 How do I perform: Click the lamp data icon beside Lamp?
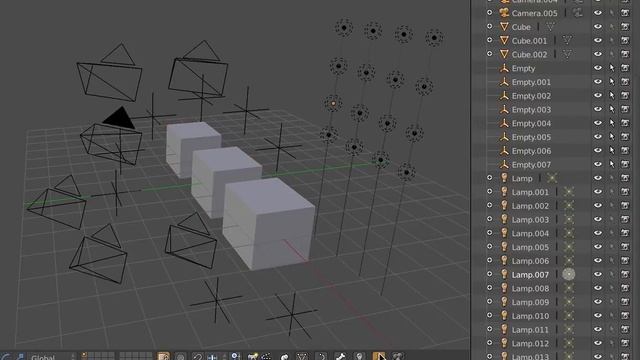[x=552, y=178]
